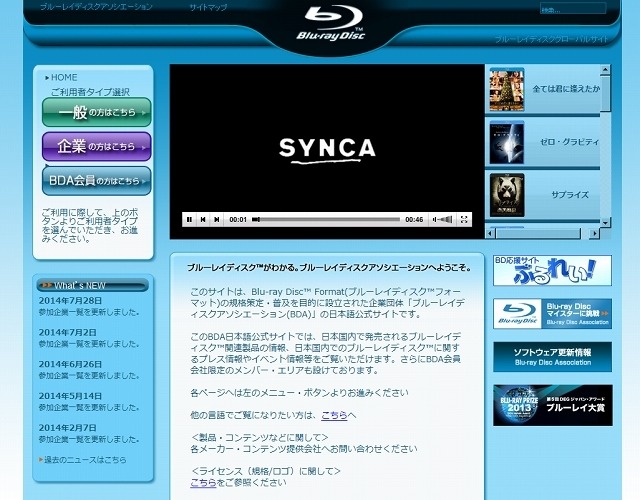The width and height of the screenshot is (640, 500).
Task: Select the ゼロ・グラビティ title text
Action: point(569,142)
